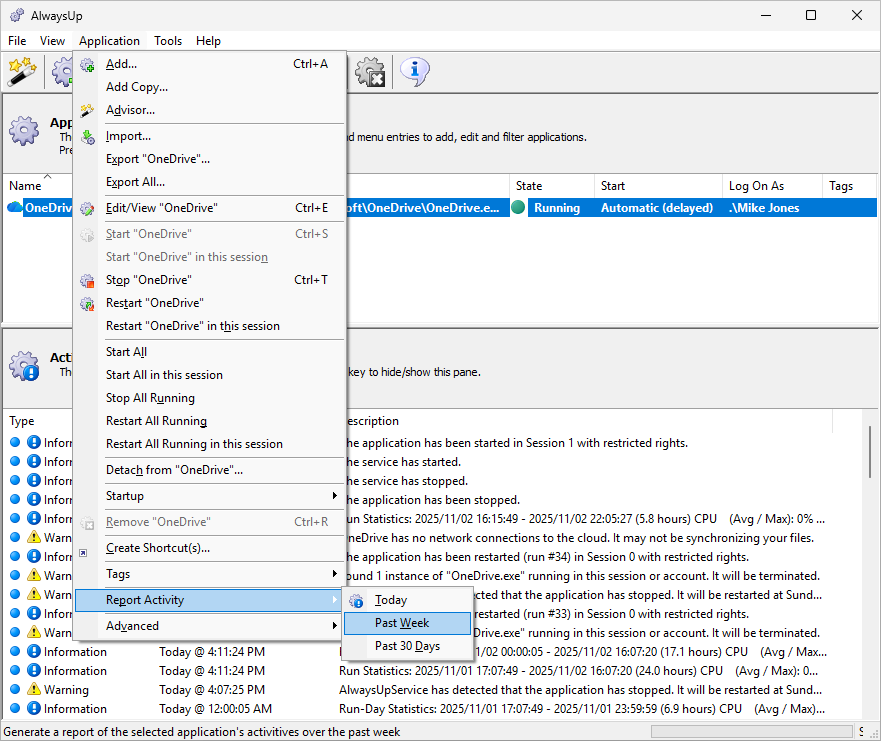Click the magic wand Advisor toolbar icon

pyautogui.click(x=21, y=71)
